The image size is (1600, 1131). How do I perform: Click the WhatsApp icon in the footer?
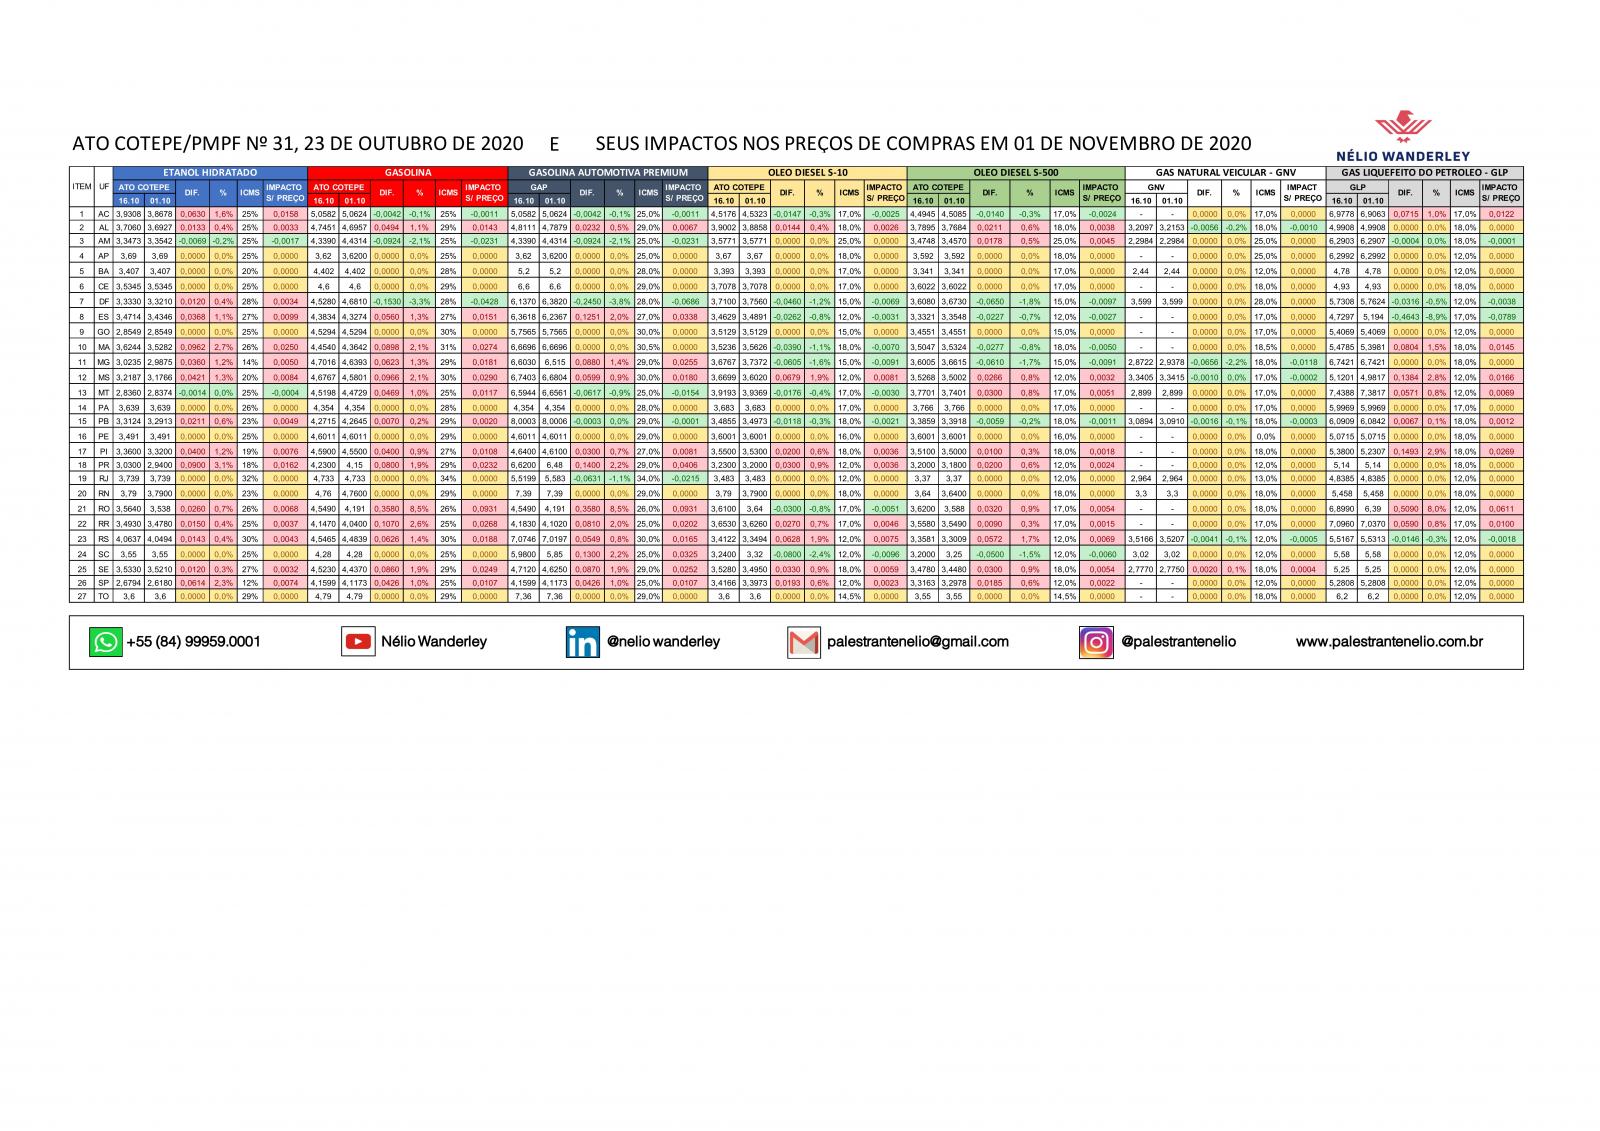coord(105,642)
